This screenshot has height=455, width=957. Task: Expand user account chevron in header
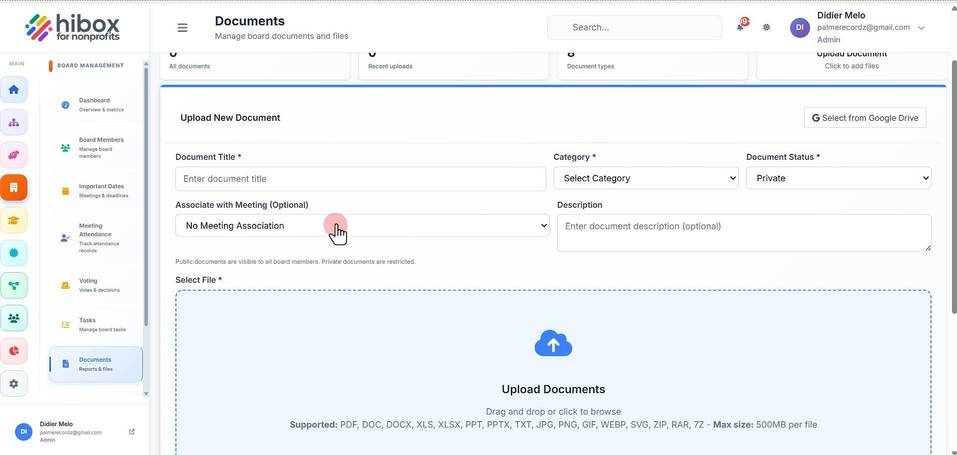click(x=921, y=27)
